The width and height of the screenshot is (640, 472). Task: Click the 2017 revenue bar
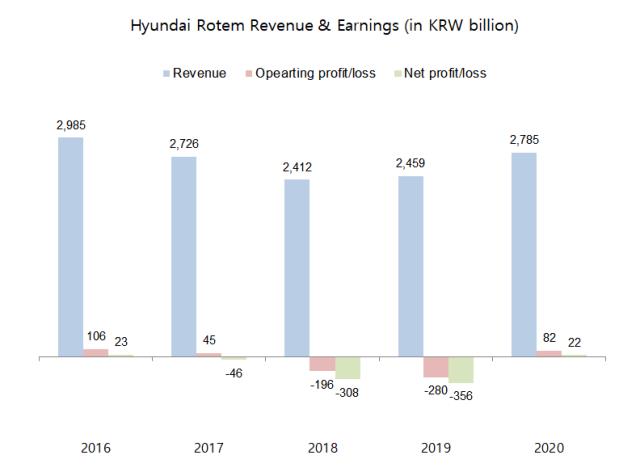(184, 257)
